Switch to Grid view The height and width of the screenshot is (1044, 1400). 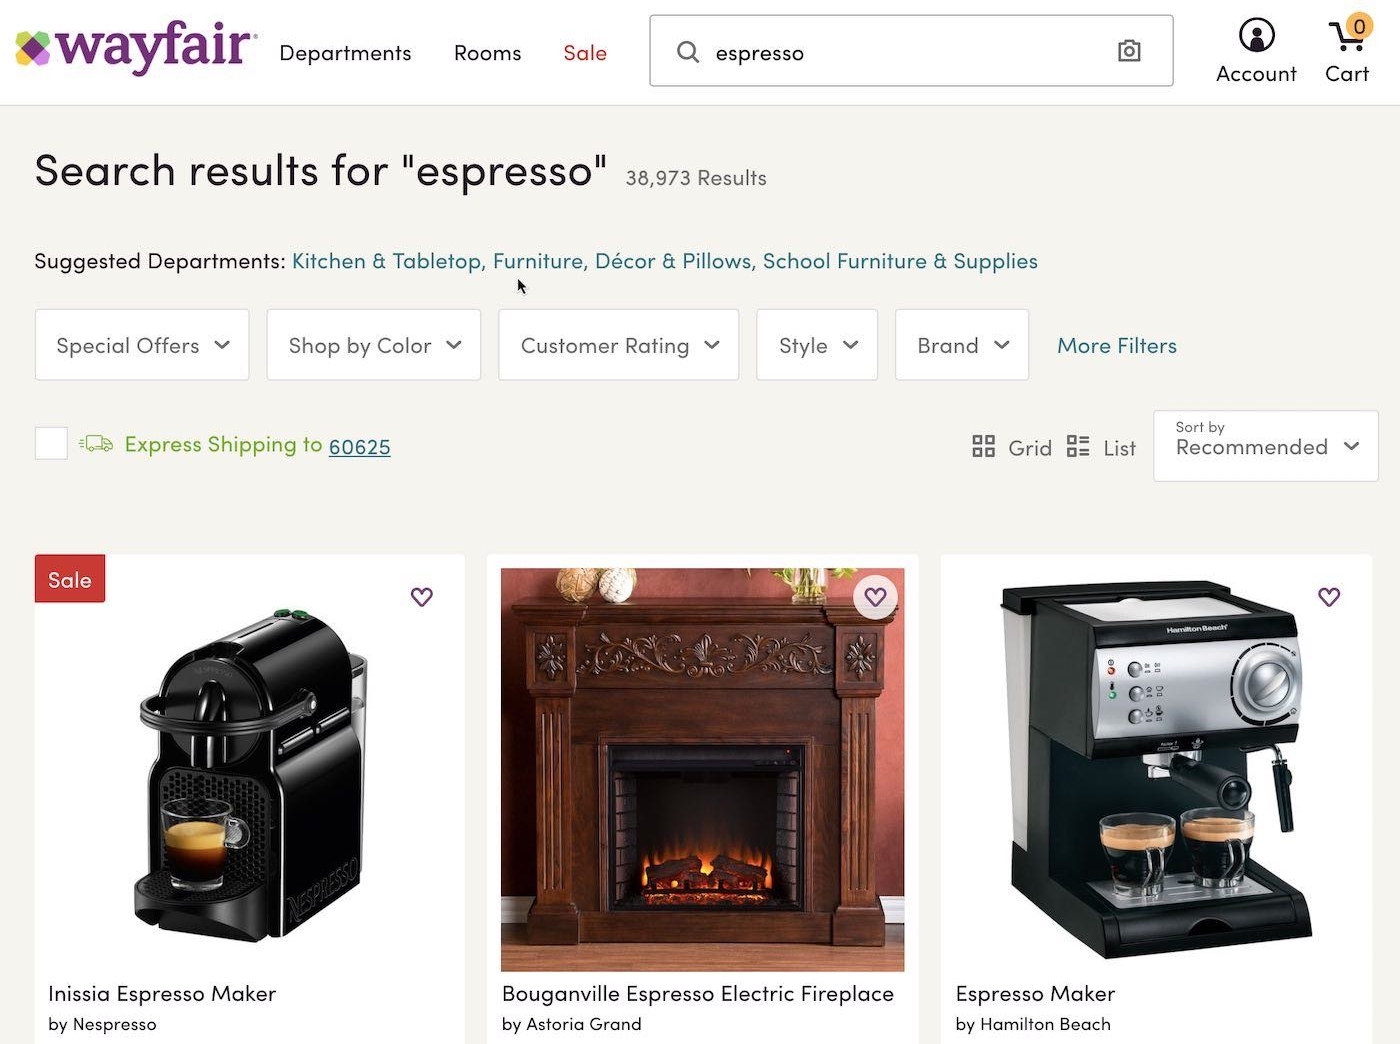pos(1012,447)
